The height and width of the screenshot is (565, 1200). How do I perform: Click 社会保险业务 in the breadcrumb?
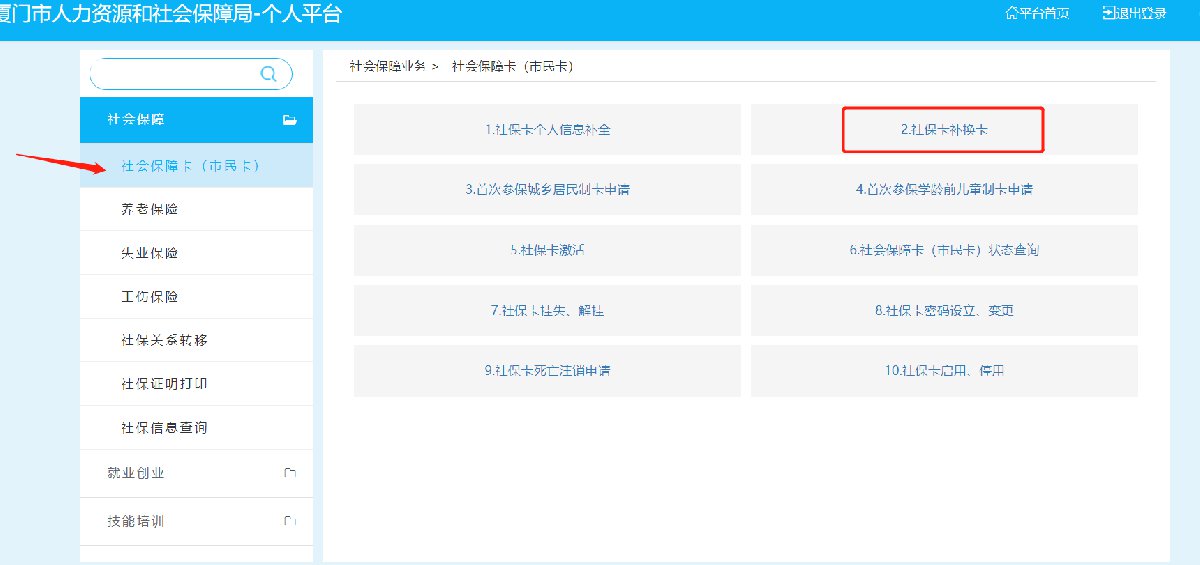387,66
